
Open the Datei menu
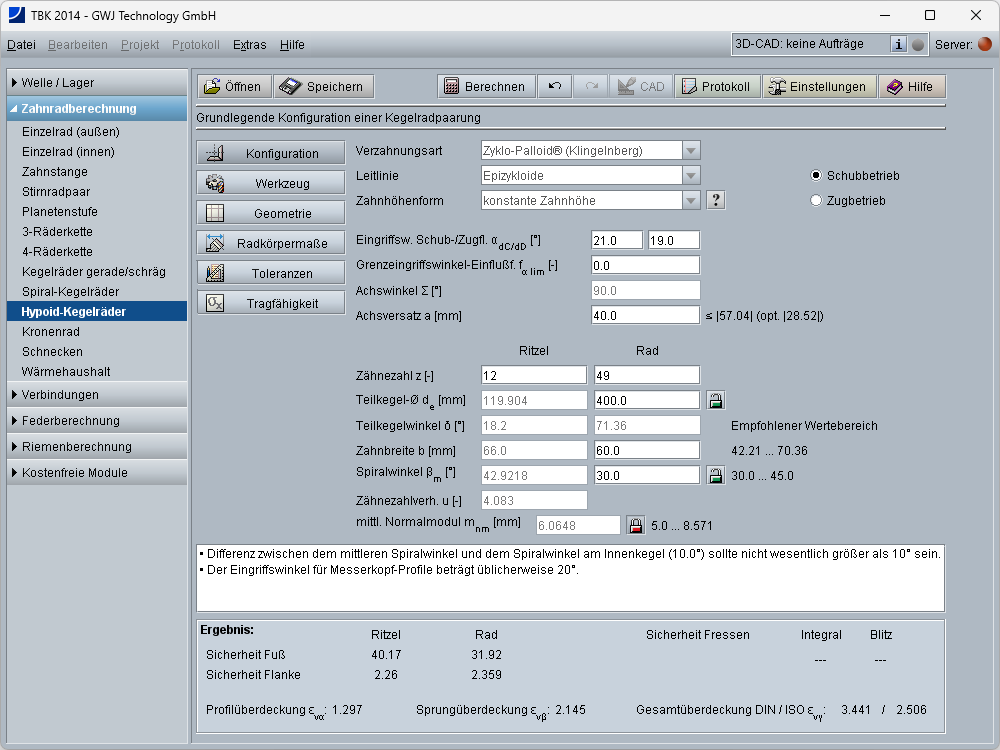pos(21,45)
